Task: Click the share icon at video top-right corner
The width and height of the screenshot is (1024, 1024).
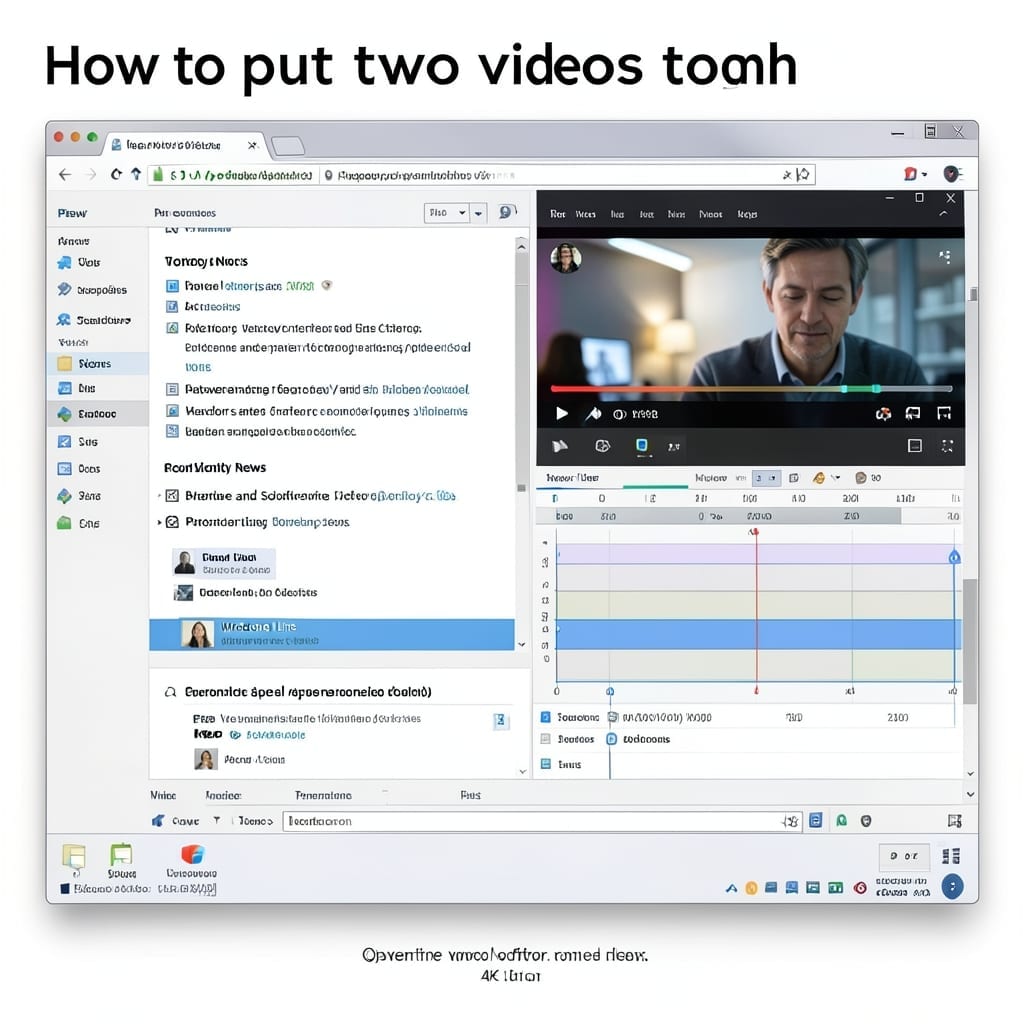Action: [x=944, y=257]
